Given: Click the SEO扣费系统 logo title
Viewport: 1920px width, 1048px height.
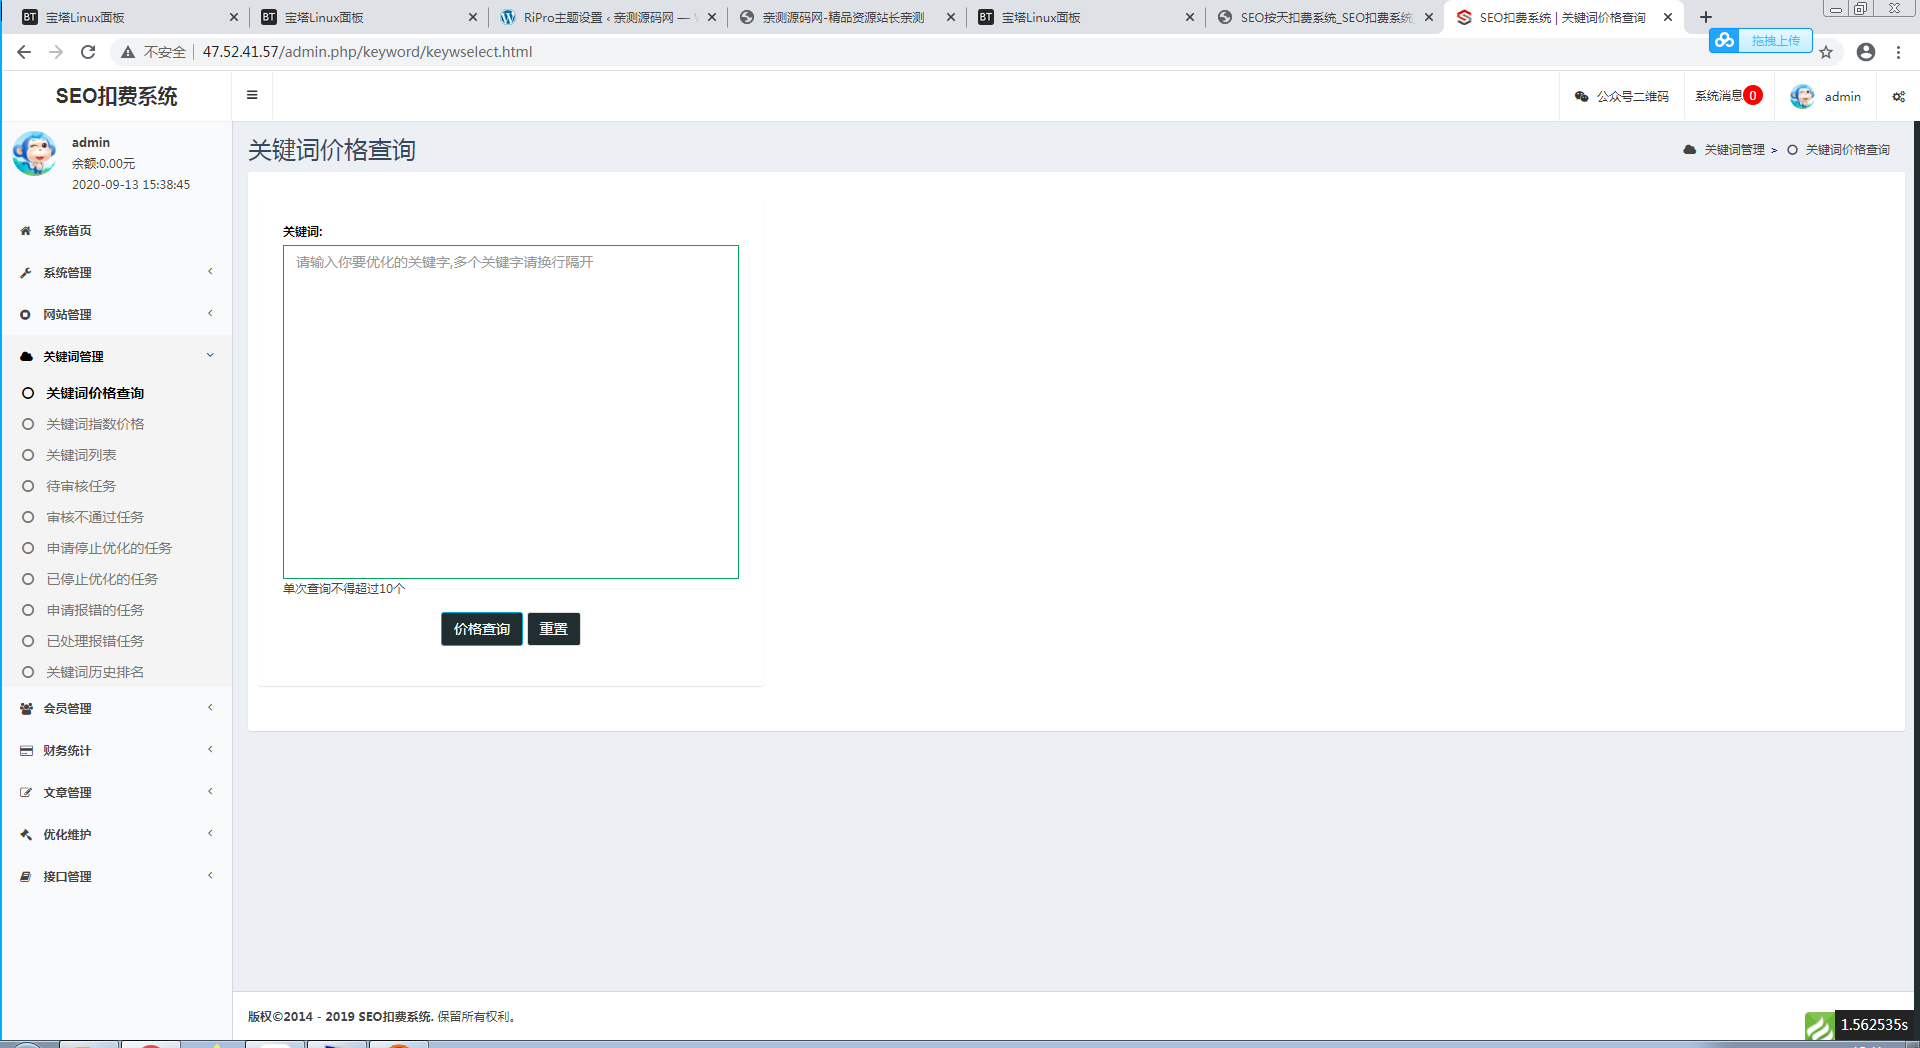Looking at the screenshot, I should click(116, 96).
